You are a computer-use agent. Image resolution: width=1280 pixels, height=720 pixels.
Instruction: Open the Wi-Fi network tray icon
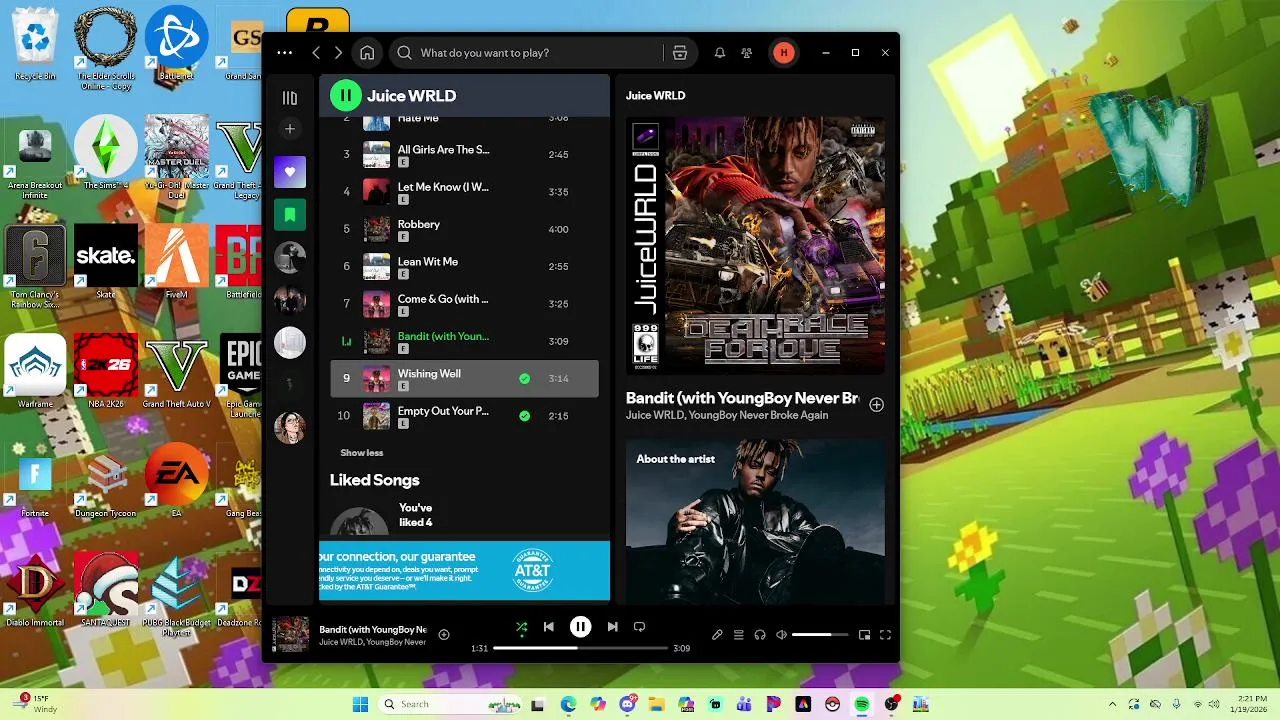pos(1198,705)
